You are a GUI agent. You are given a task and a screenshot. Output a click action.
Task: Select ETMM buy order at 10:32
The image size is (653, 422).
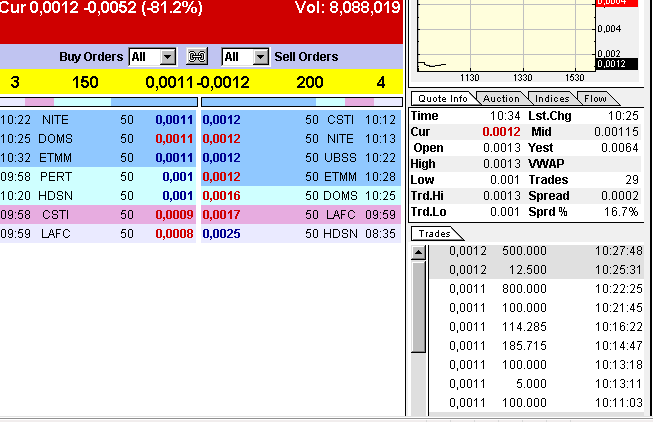[x=97, y=158]
